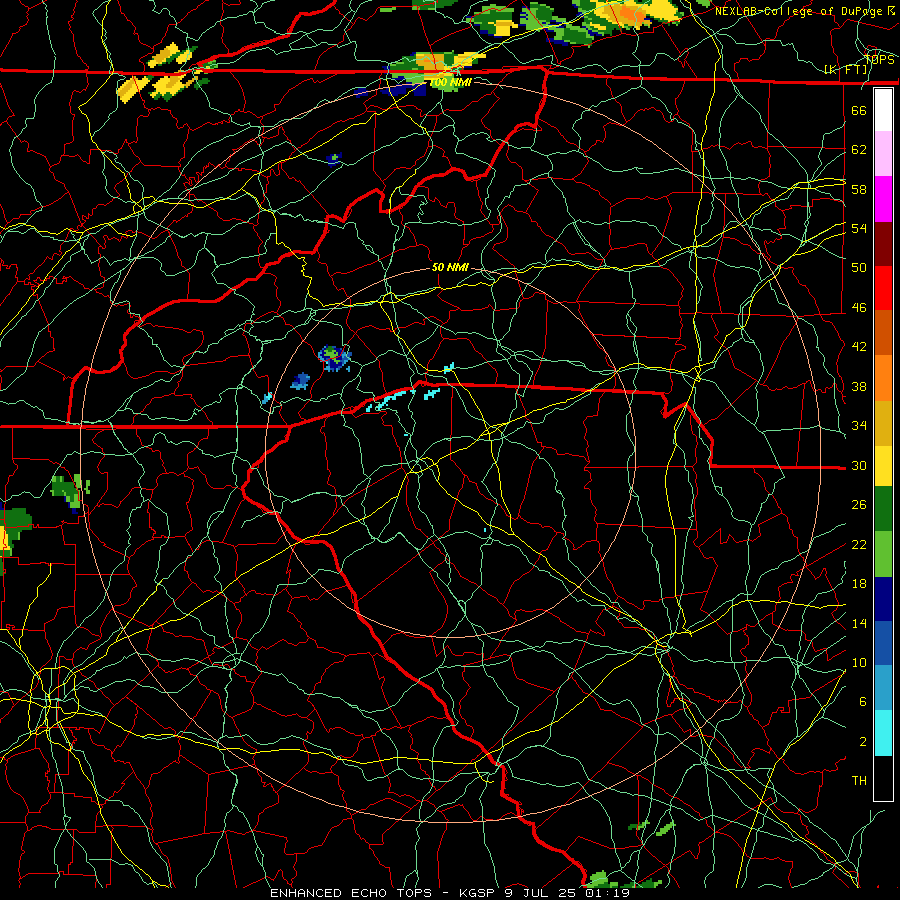Pick the bright red swatch on the scale
900x900 pixels.
pyautogui.click(x=883, y=288)
